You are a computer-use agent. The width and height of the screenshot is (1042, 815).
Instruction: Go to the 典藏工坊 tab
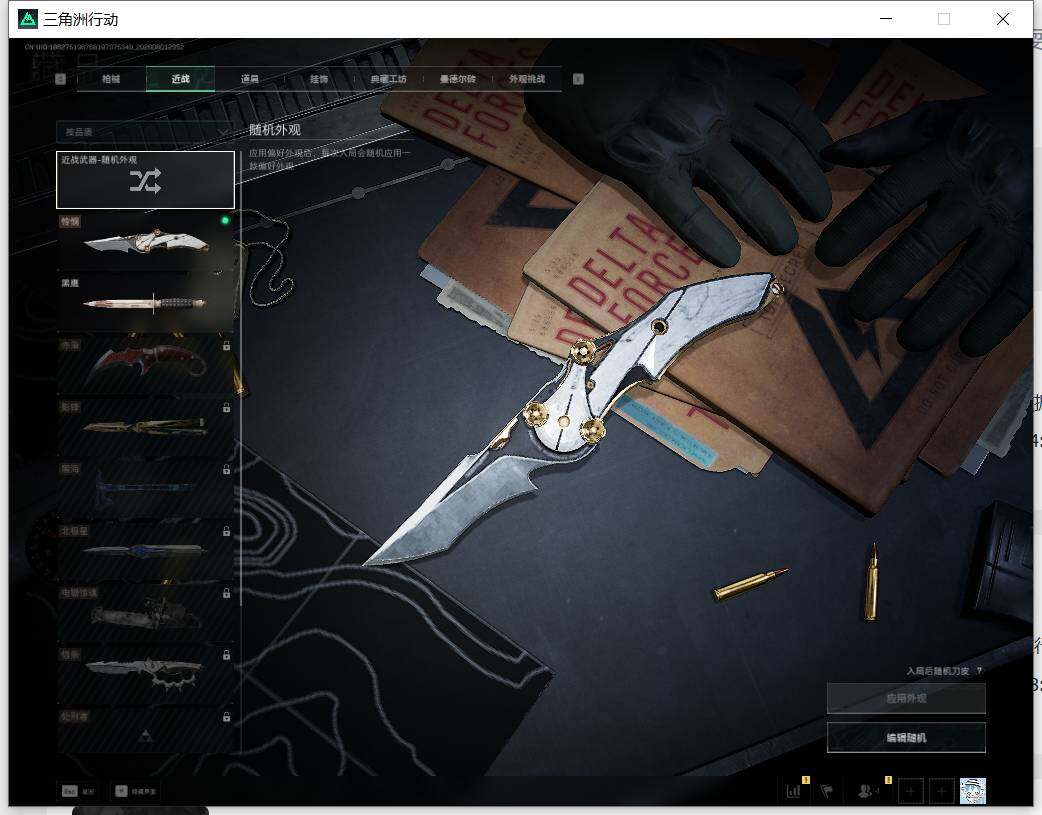pos(388,79)
